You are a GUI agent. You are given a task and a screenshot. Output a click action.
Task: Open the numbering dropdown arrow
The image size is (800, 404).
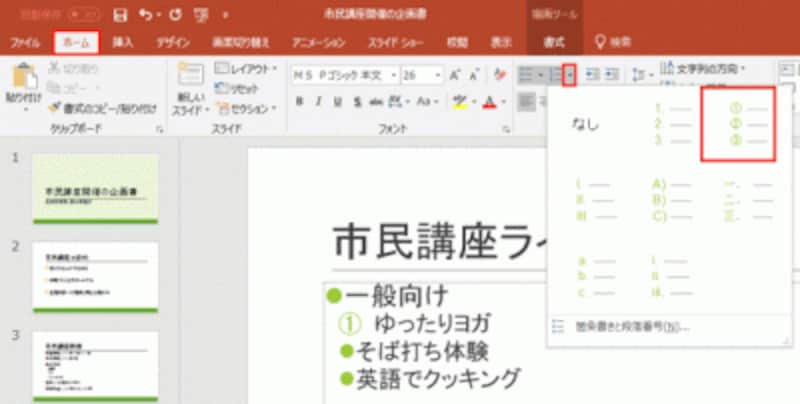click(569, 75)
